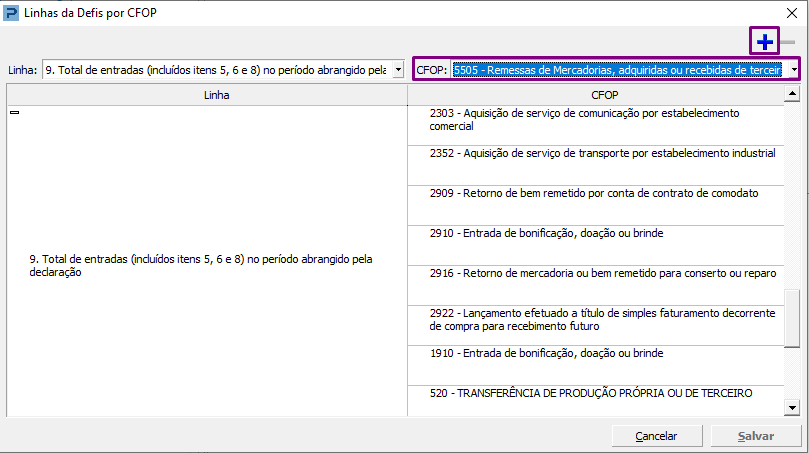Image resolution: width=809 pixels, height=453 pixels.
Task: Select row 1910 - Entrada de bonificação
Action: [596, 365]
